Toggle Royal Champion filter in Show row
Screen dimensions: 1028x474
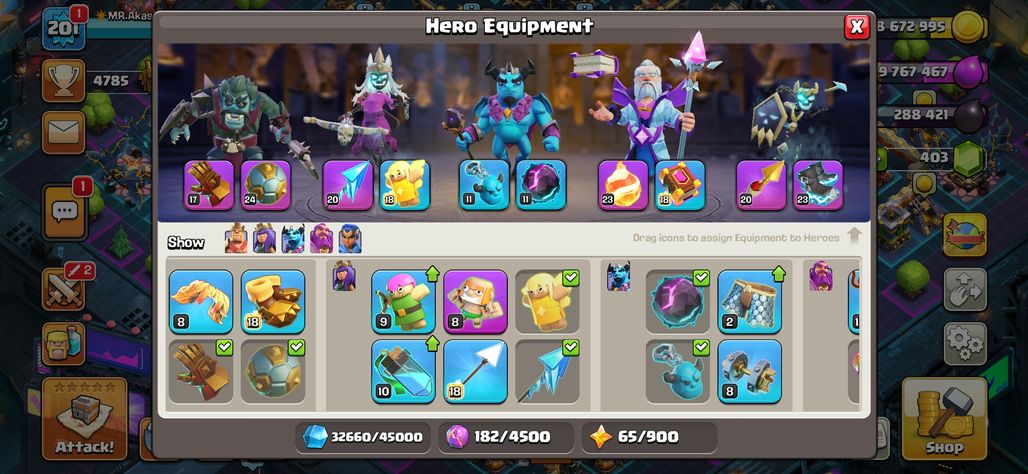point(350,239)
